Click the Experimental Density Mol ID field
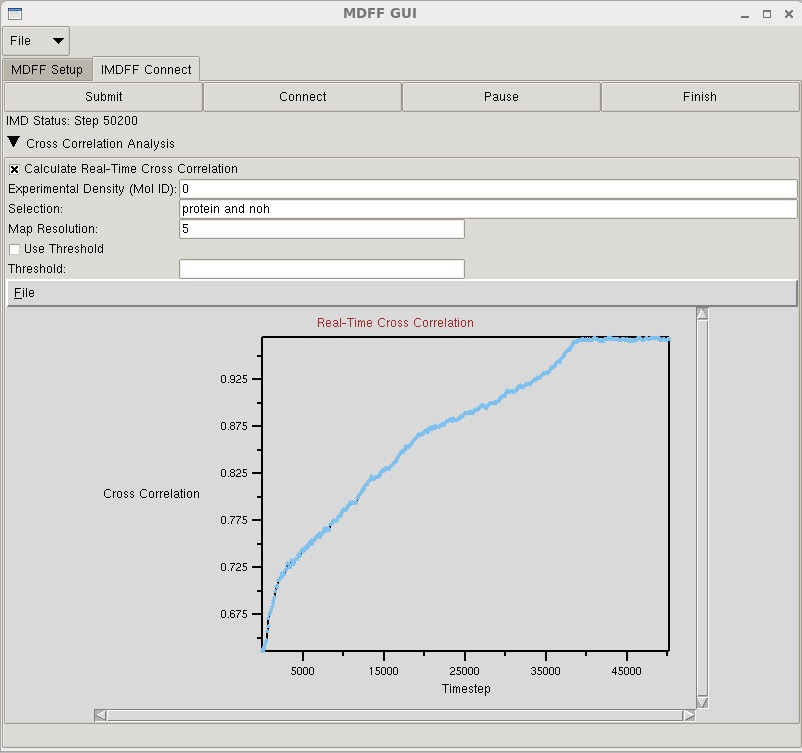This screenshot has width=802, height=753. pyautogui.click(x=488, y=189)
